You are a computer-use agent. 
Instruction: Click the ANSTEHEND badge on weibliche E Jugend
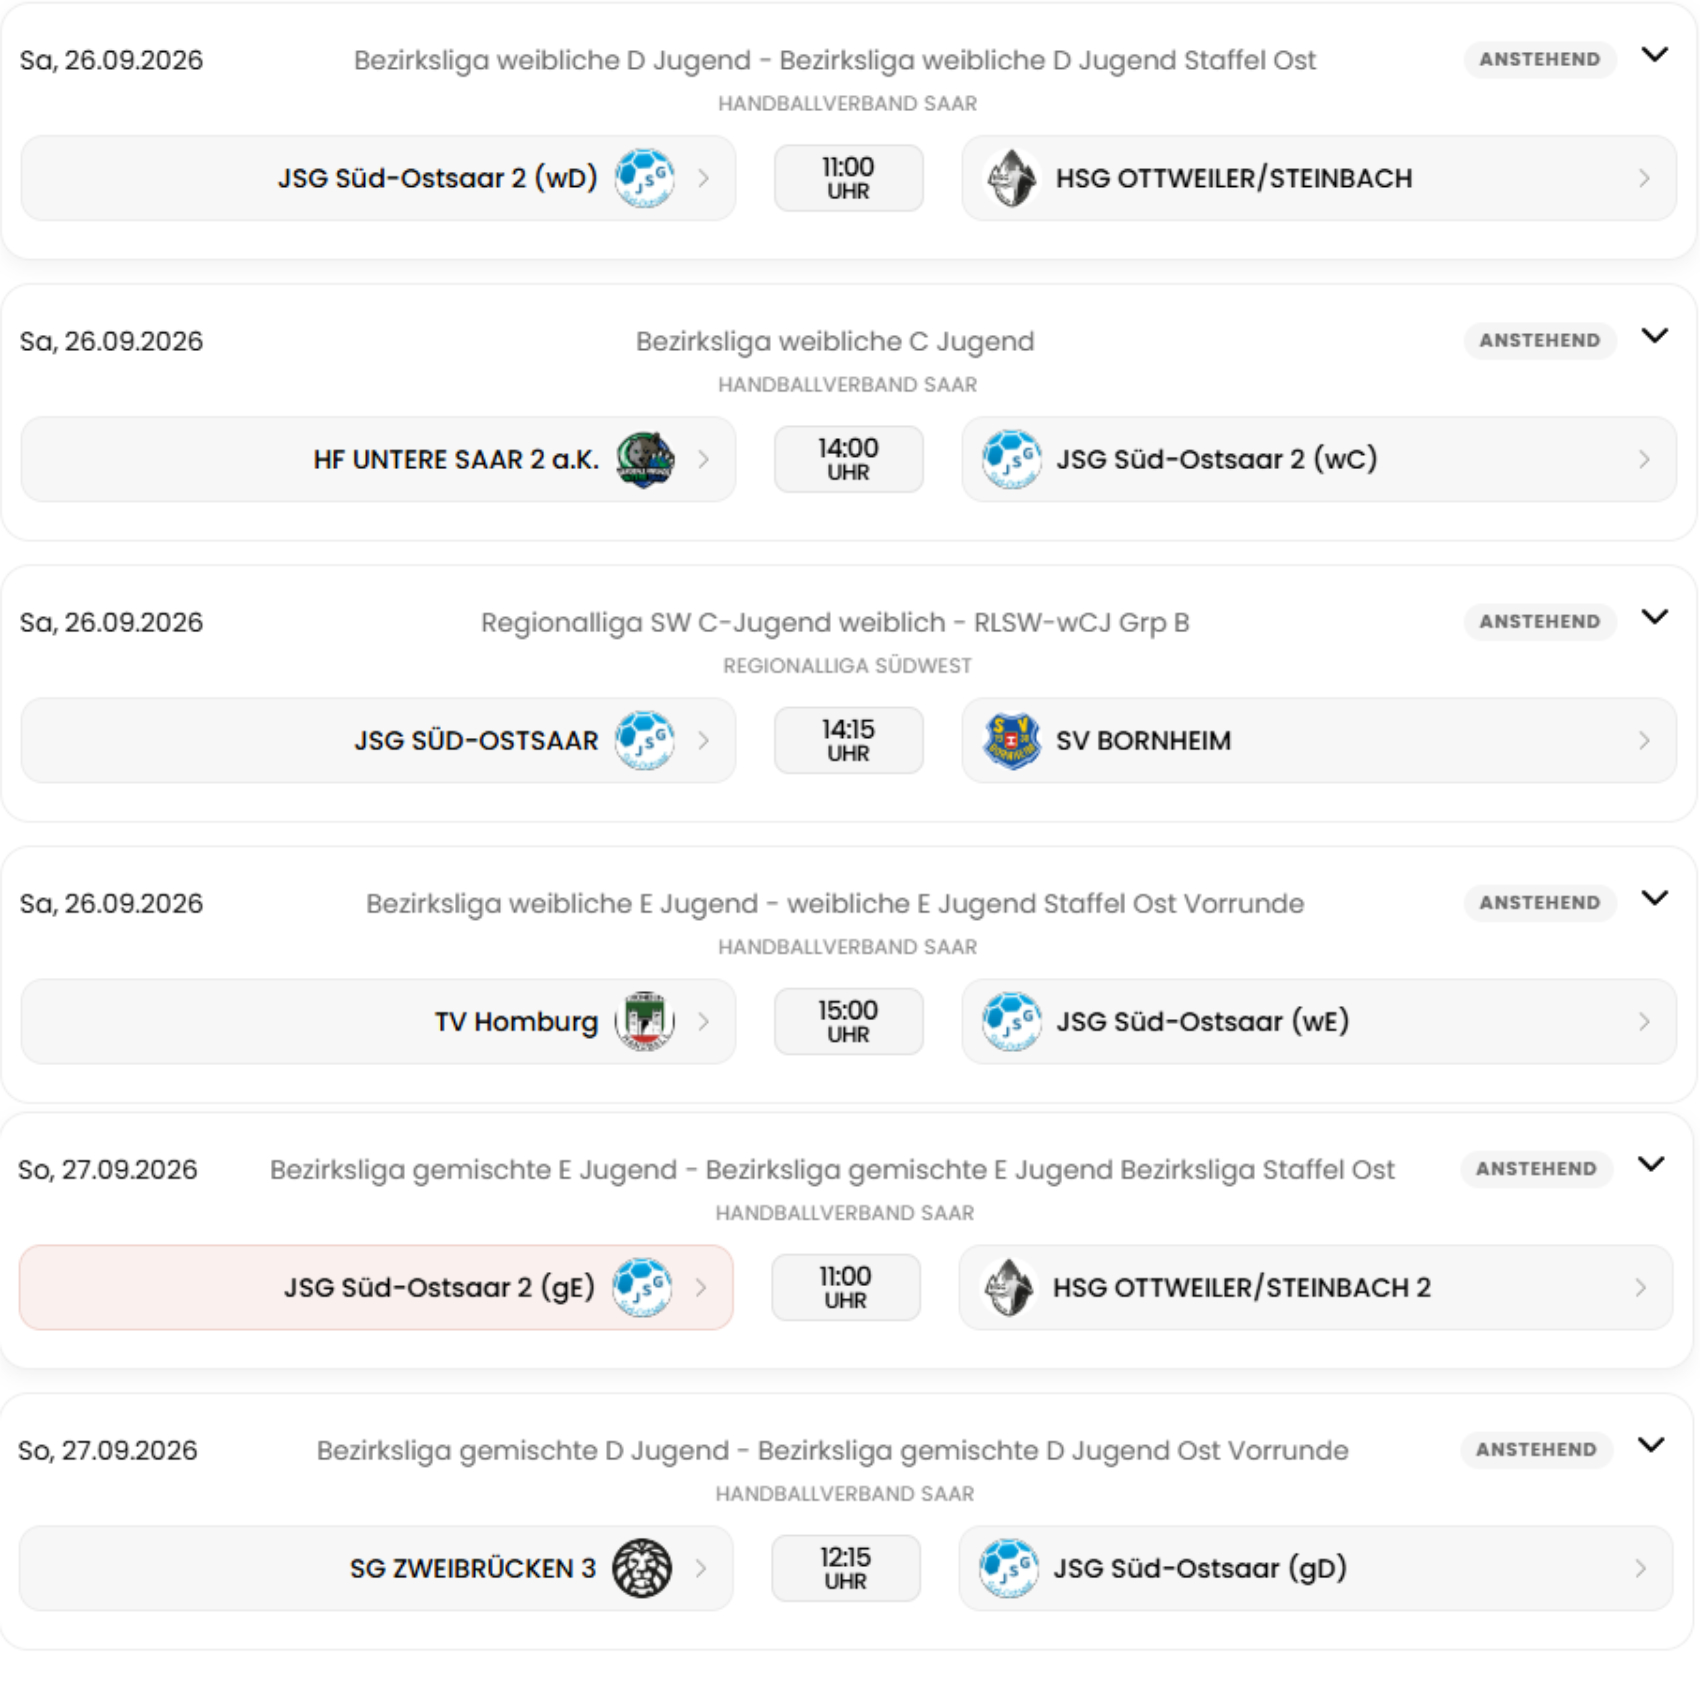[1540, 903]
